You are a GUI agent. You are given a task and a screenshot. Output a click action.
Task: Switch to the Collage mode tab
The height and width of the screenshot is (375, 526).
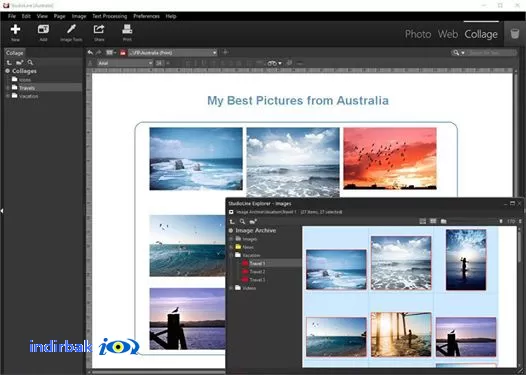[x=481, y=34]
